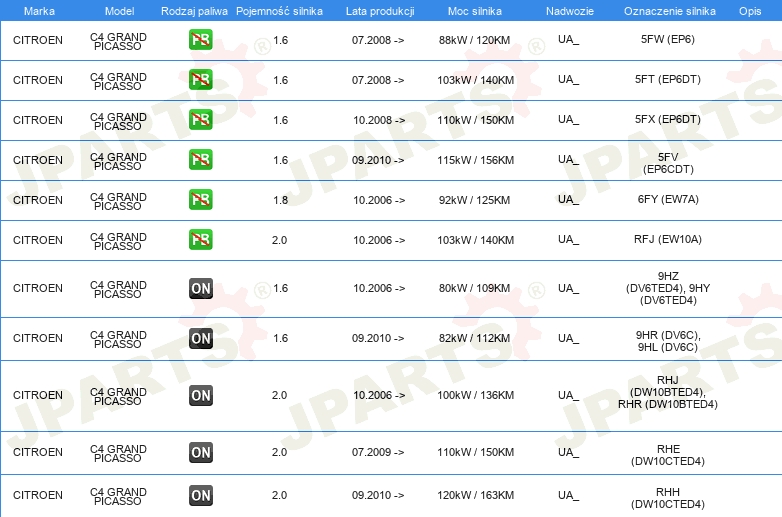Select engine code 5FT (EP6DT)
Viewport: 782px width, 517px height.
click(668, 79)
